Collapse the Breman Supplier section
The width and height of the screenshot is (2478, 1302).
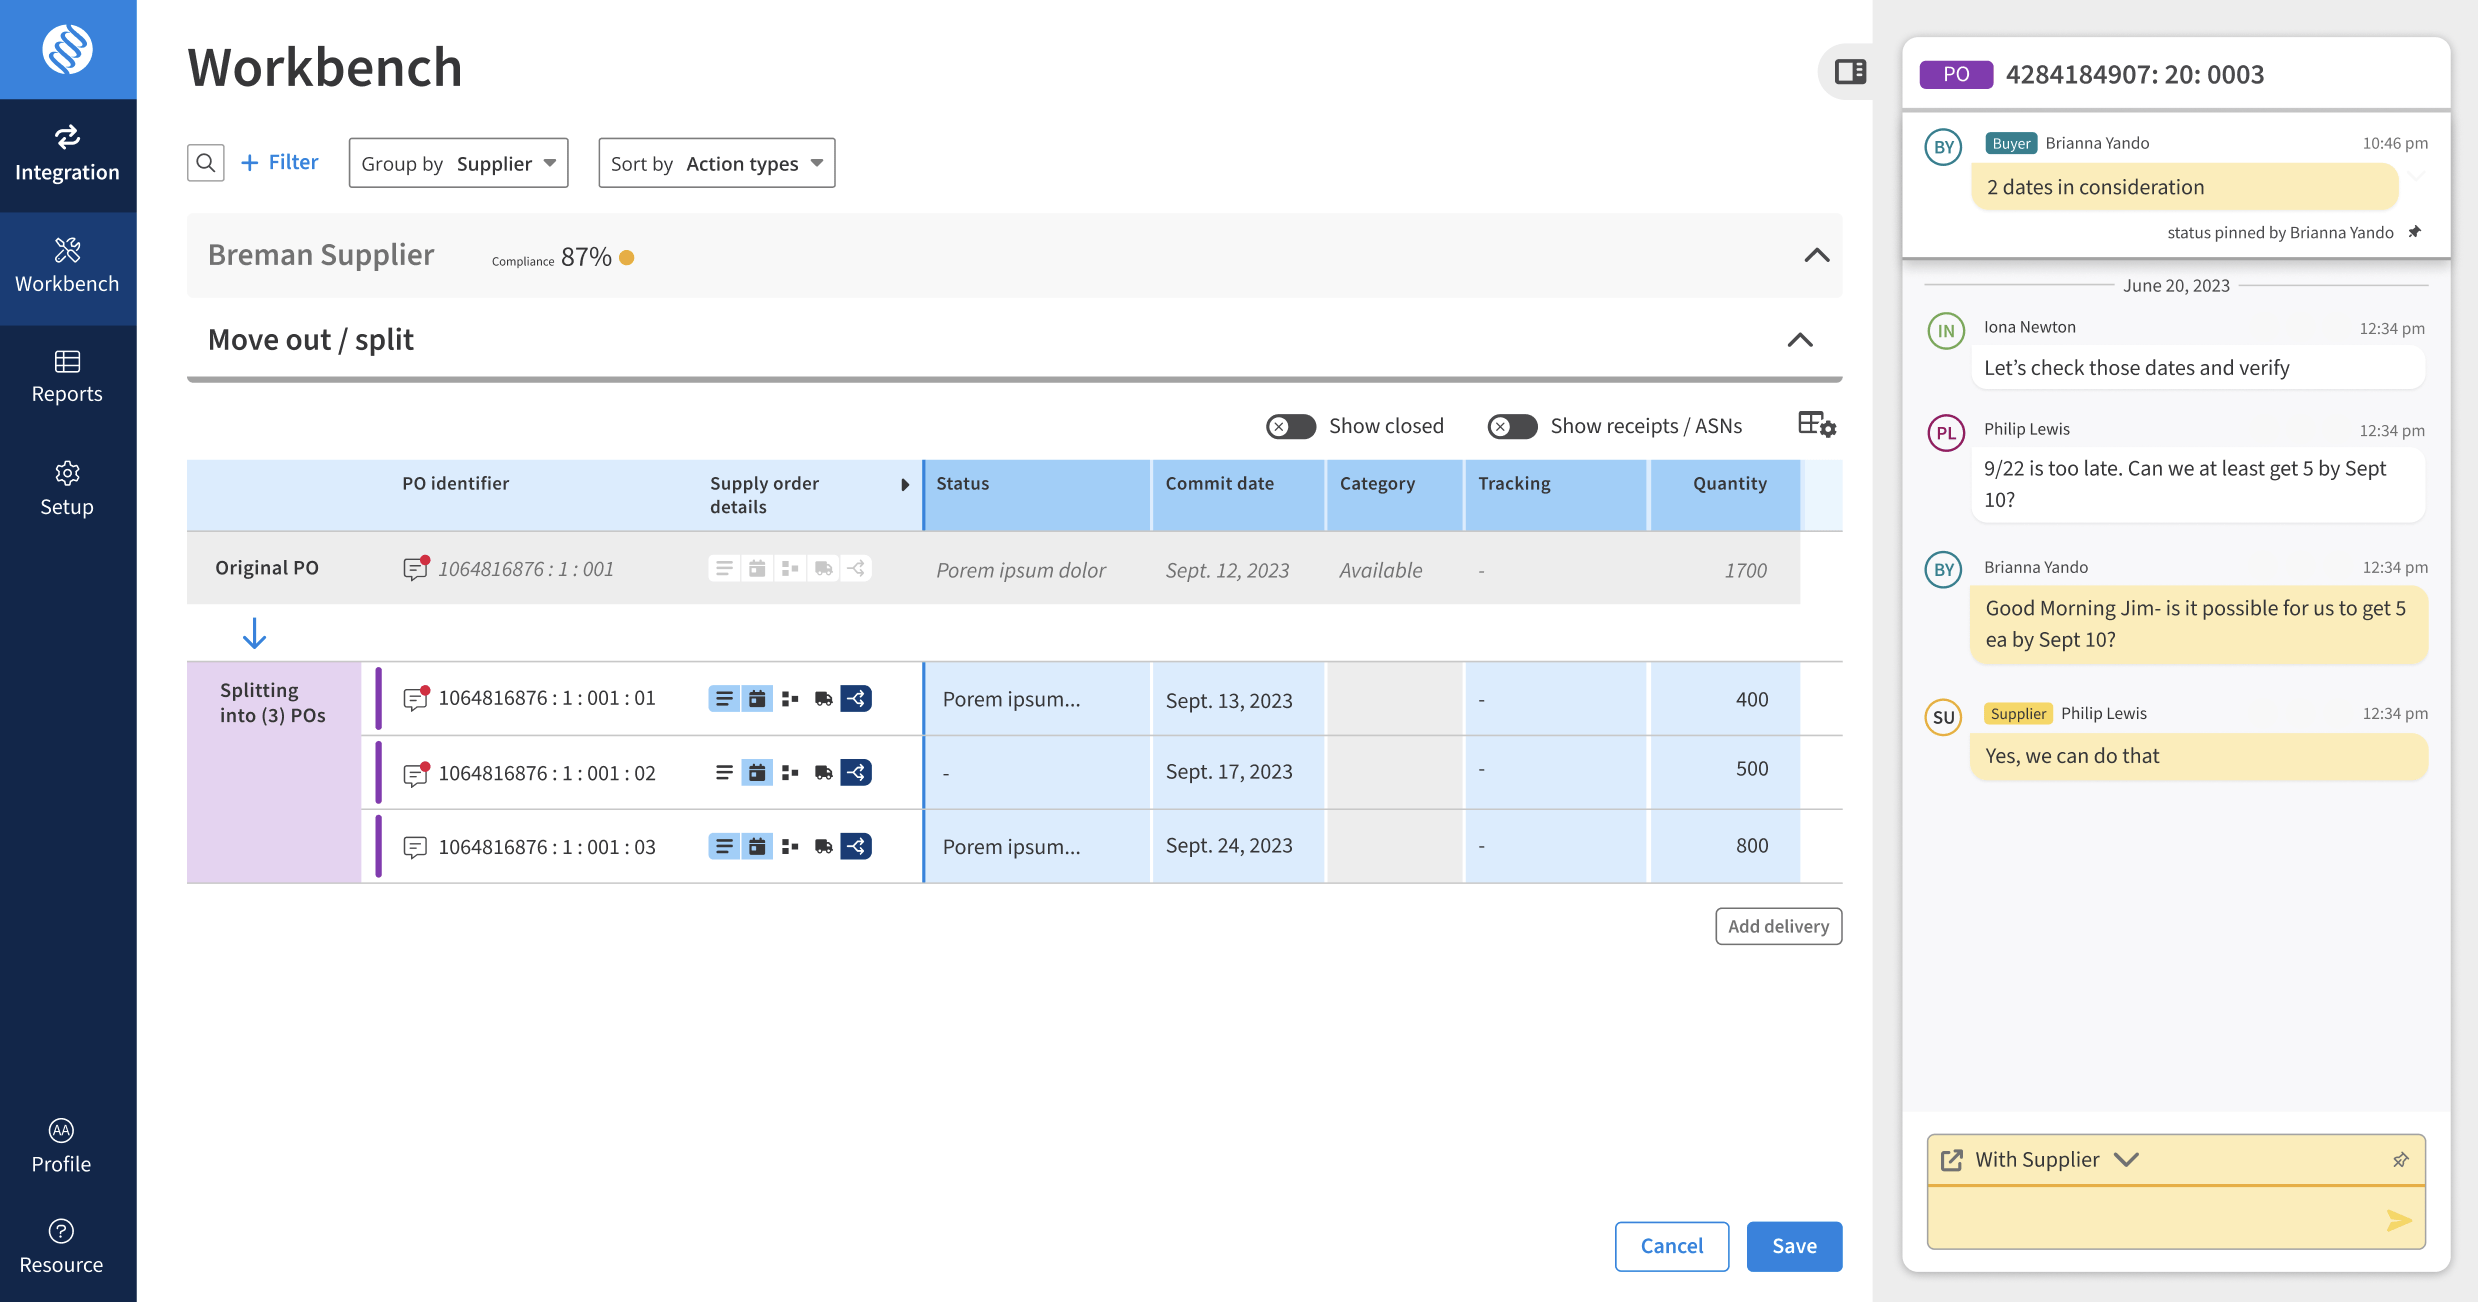tap(1816, 256)
